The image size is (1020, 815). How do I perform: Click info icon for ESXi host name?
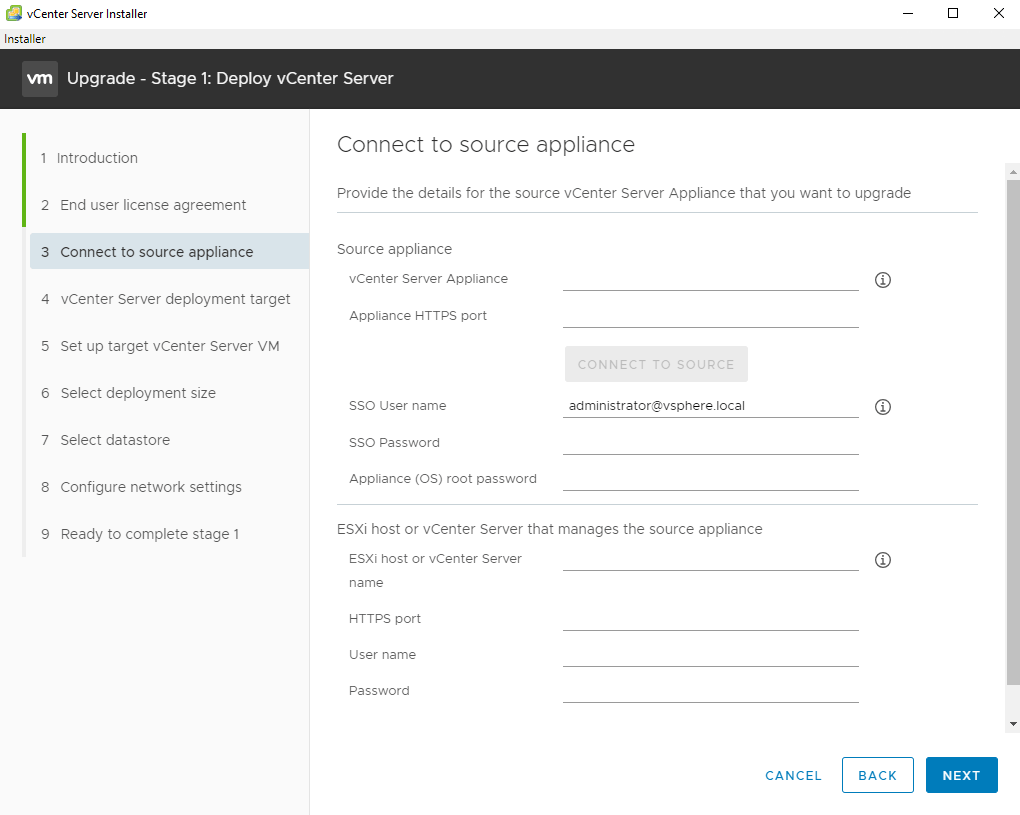click(x=882, y=560)
